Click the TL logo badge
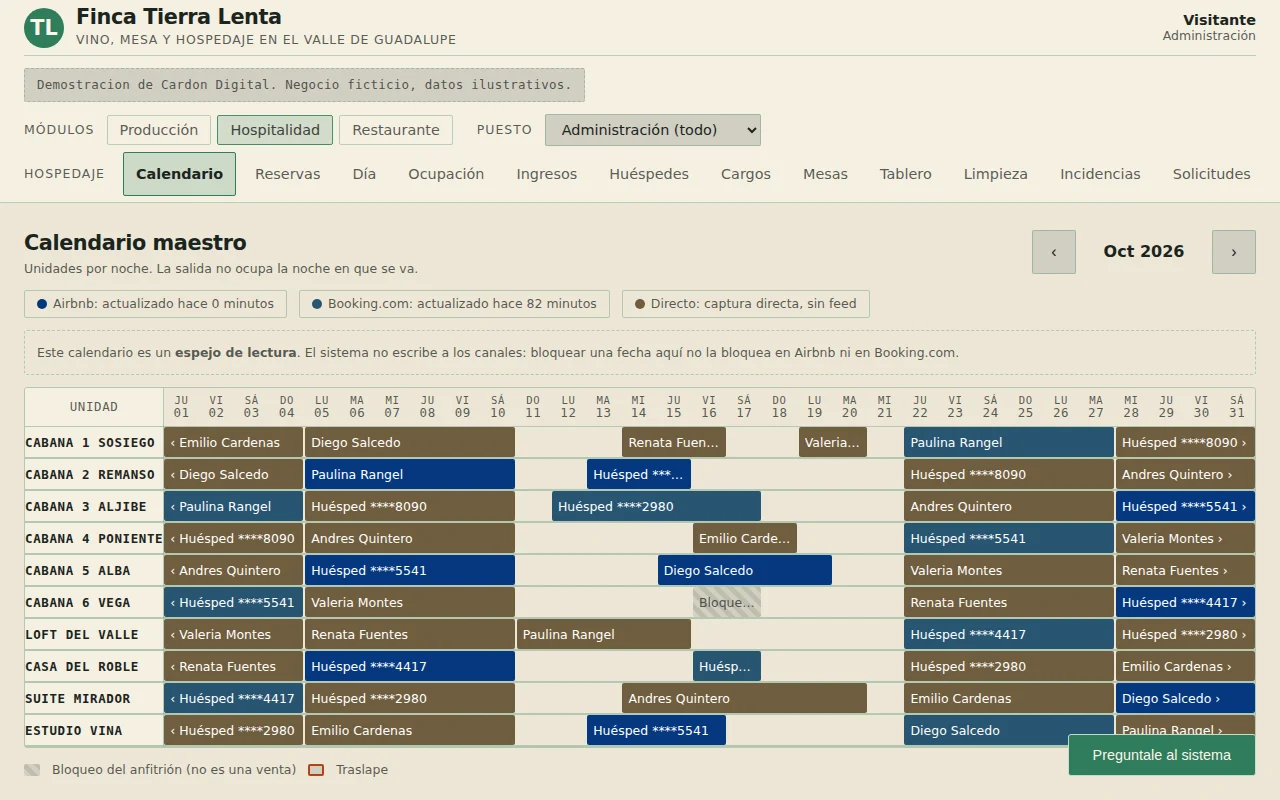This screenshot has height=800, width=1280. click(x=44, y=28)
